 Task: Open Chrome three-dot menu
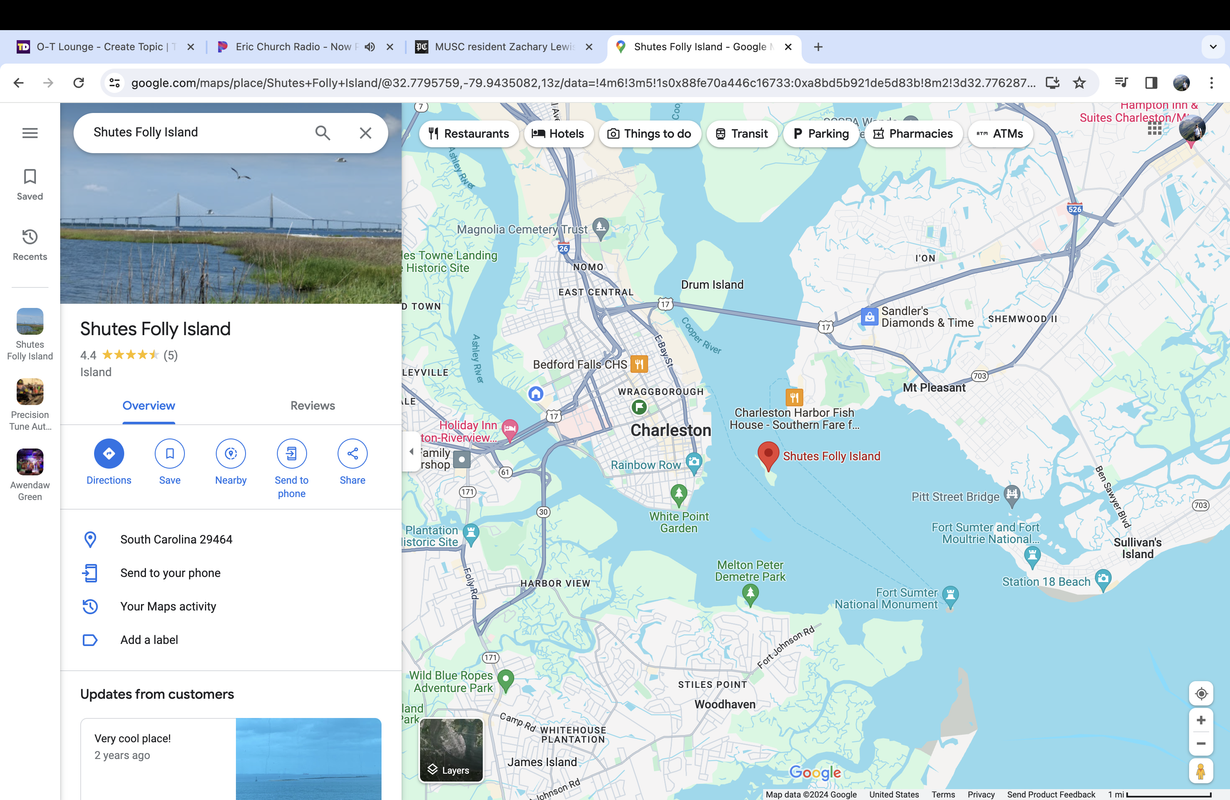point(1211,83)
